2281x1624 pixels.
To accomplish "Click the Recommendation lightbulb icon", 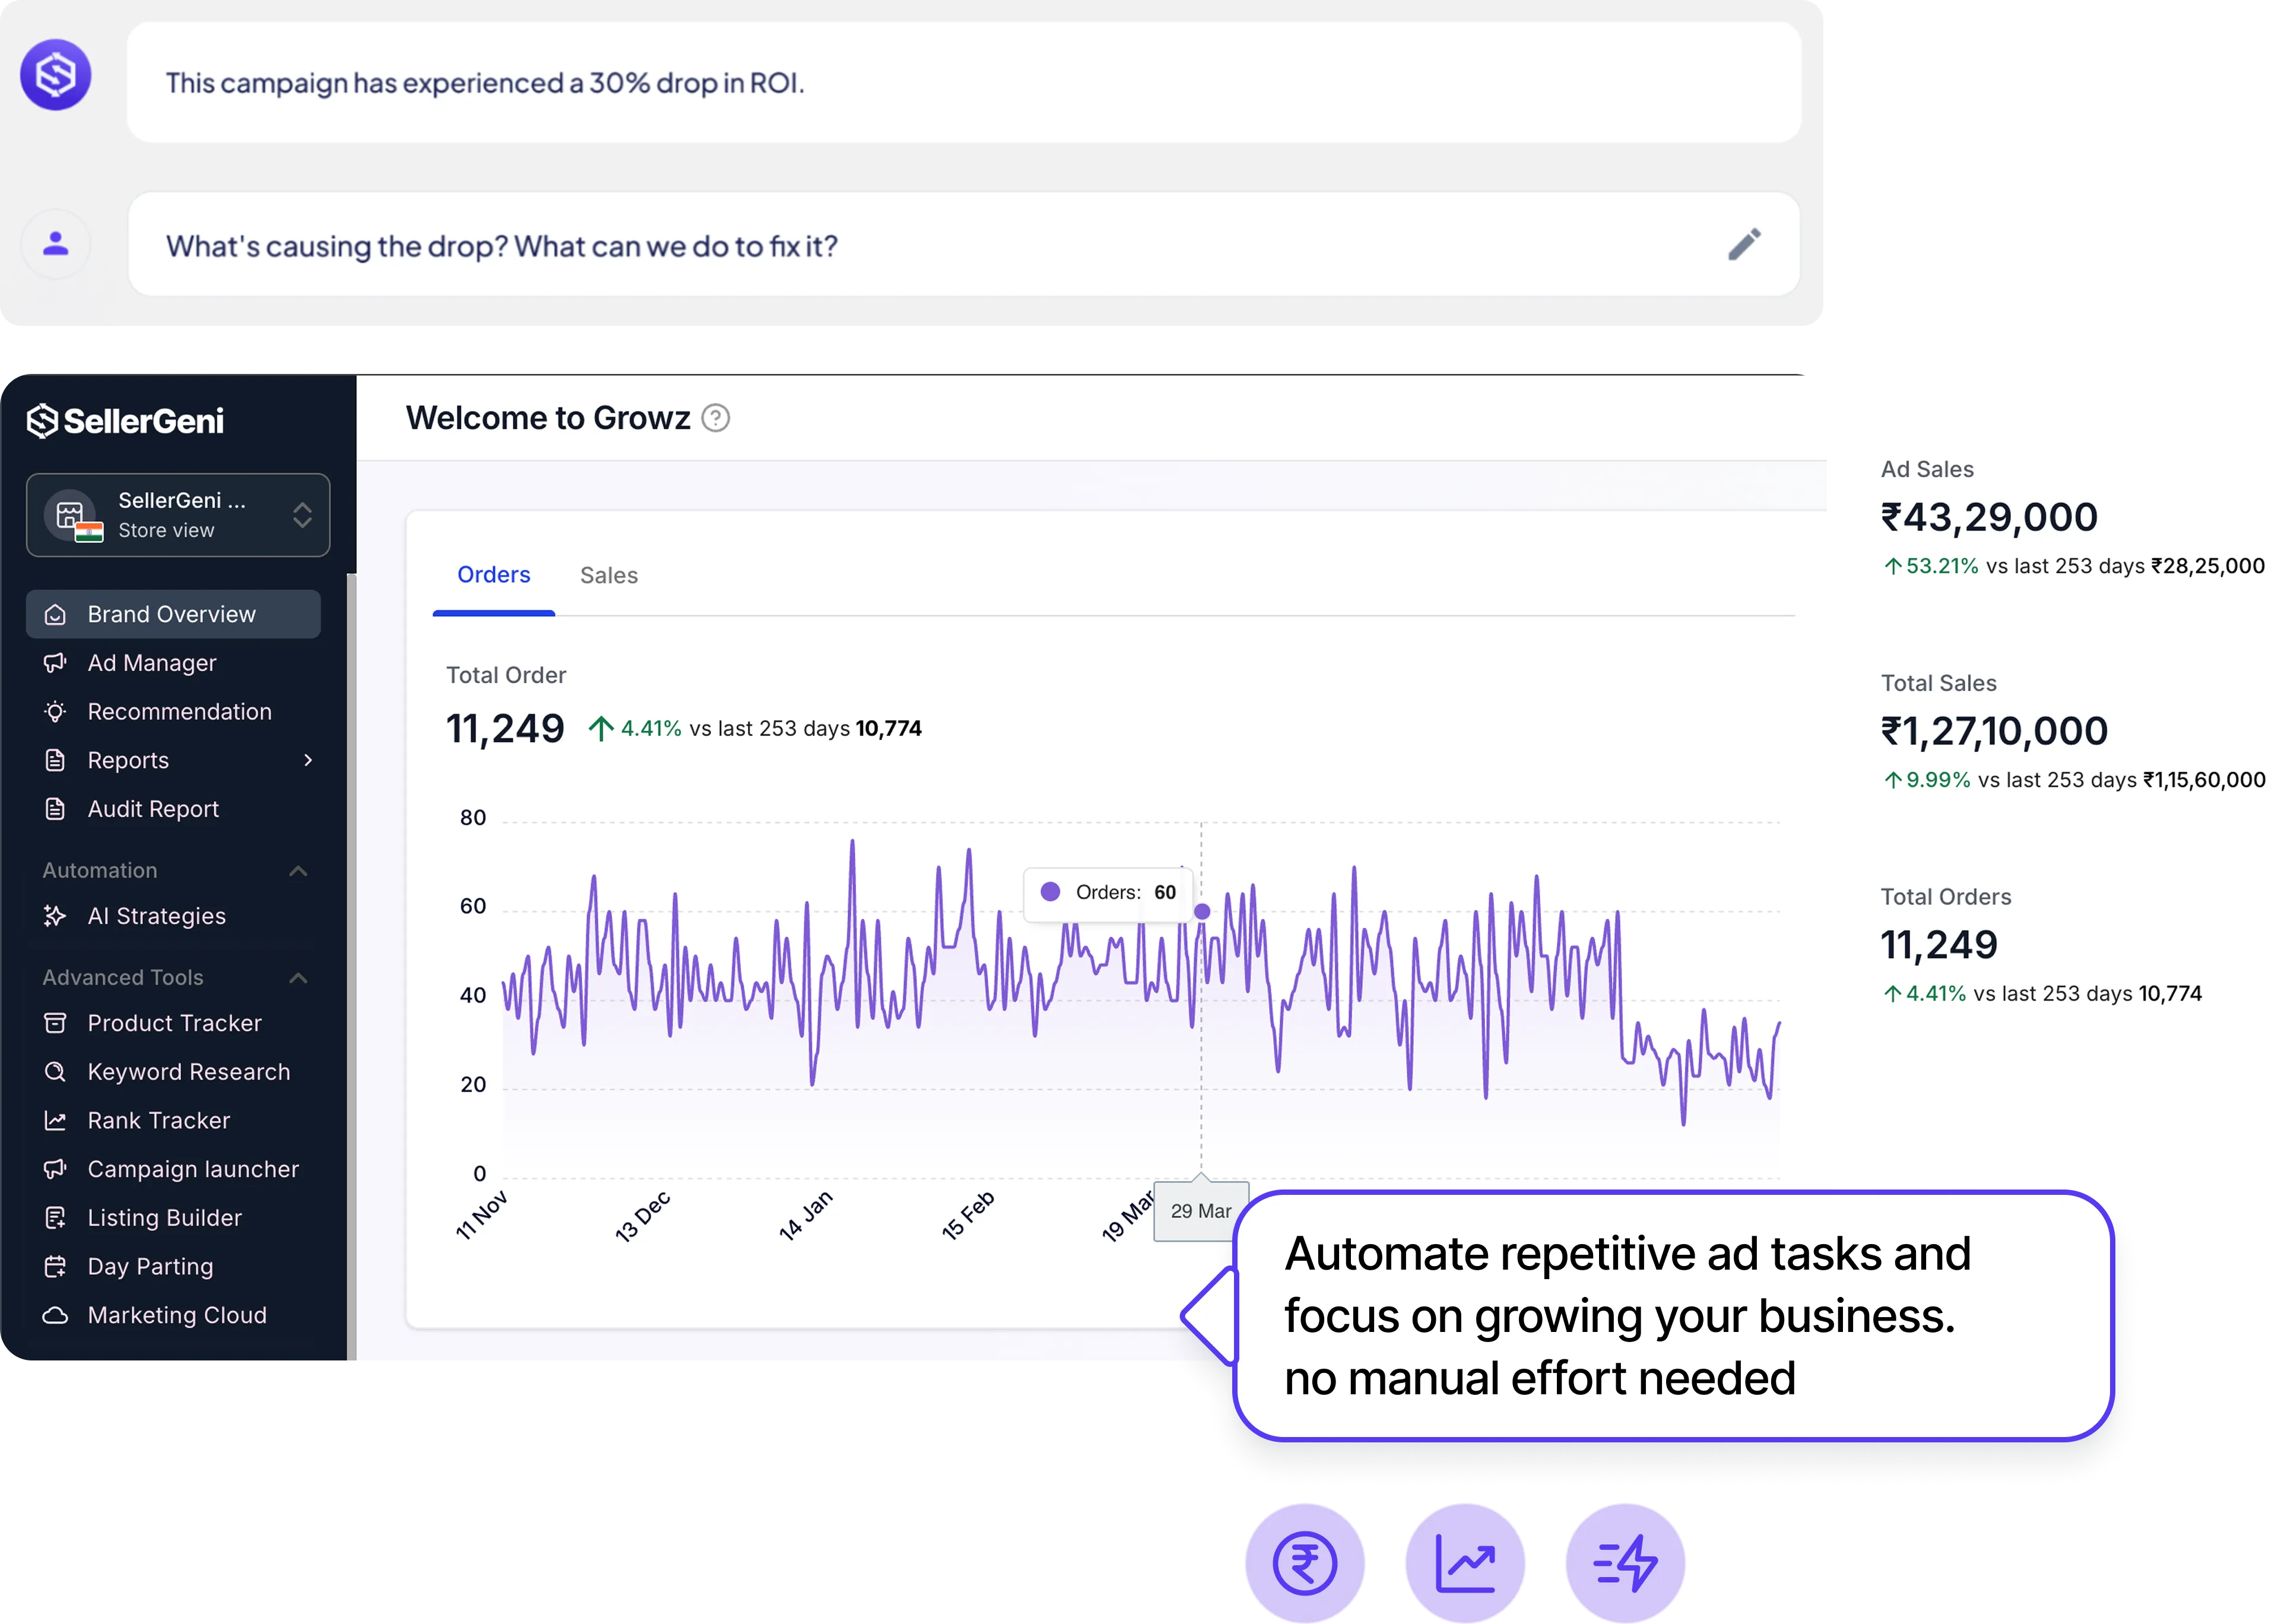I will (x=56, y=711).
